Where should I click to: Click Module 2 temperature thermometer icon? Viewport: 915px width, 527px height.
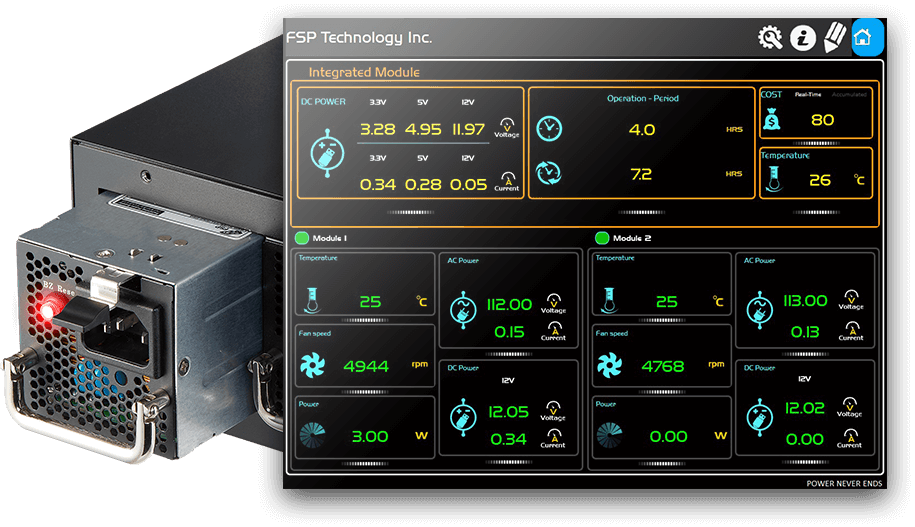click(x=609, y=301)
